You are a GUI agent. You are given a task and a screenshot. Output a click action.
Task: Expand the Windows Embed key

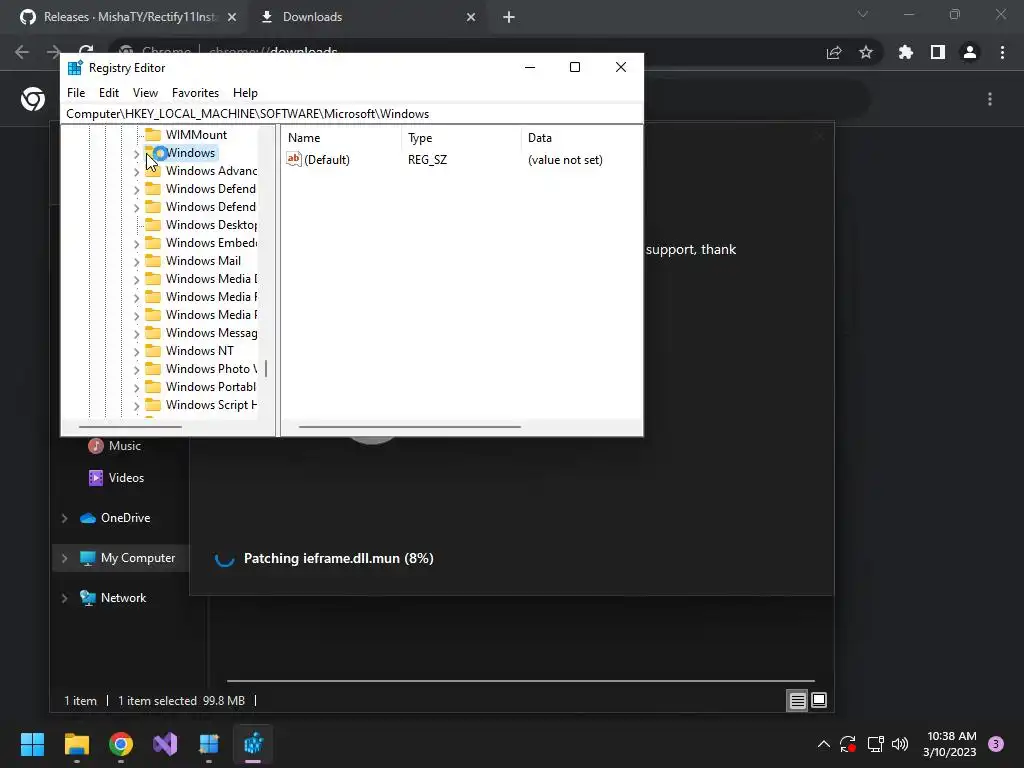click(x=136, y=244)
